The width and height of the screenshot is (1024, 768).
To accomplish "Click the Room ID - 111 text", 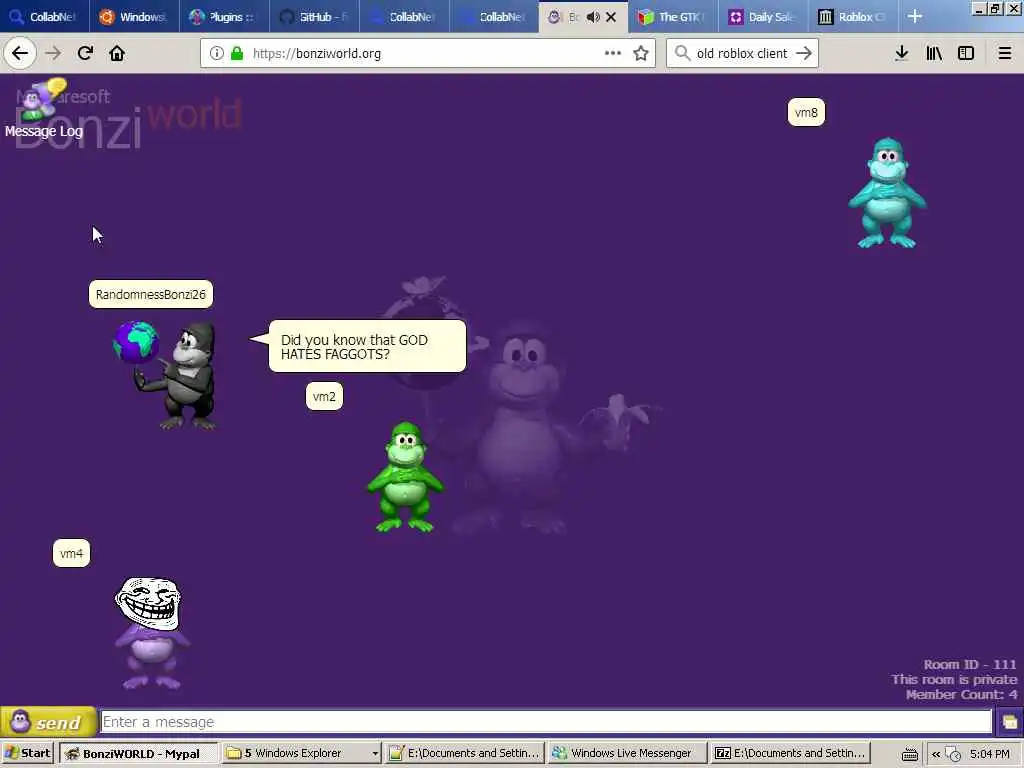I will (970, 665).
